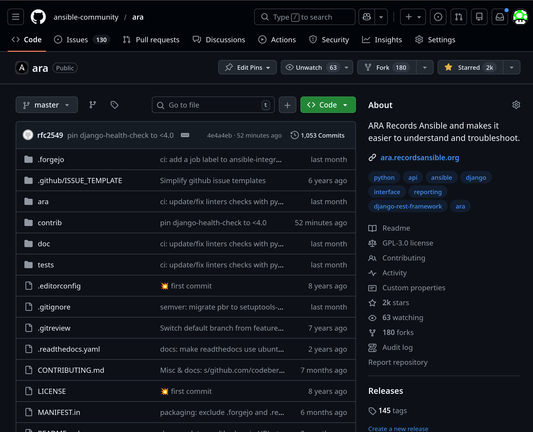Open the Copilot chat icon
The height and width of the screenshot is (432, 533).
(x=366, y=17)
